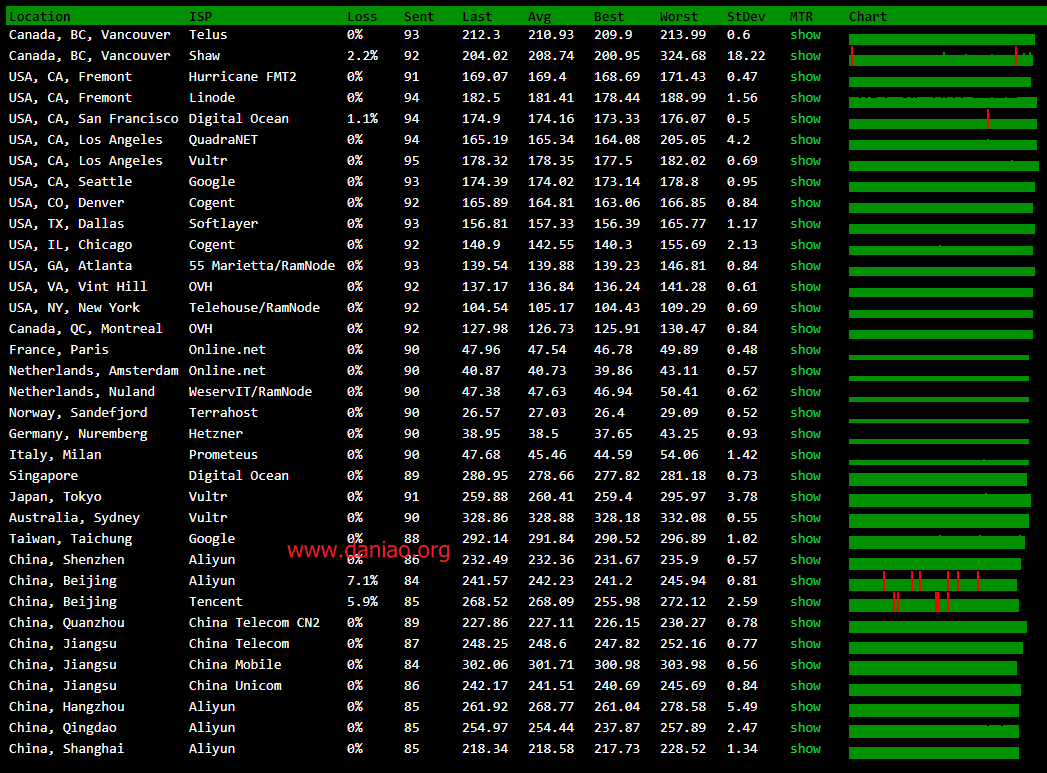Select the 2.2% loss value for Shaw

(x=362, y=55)
